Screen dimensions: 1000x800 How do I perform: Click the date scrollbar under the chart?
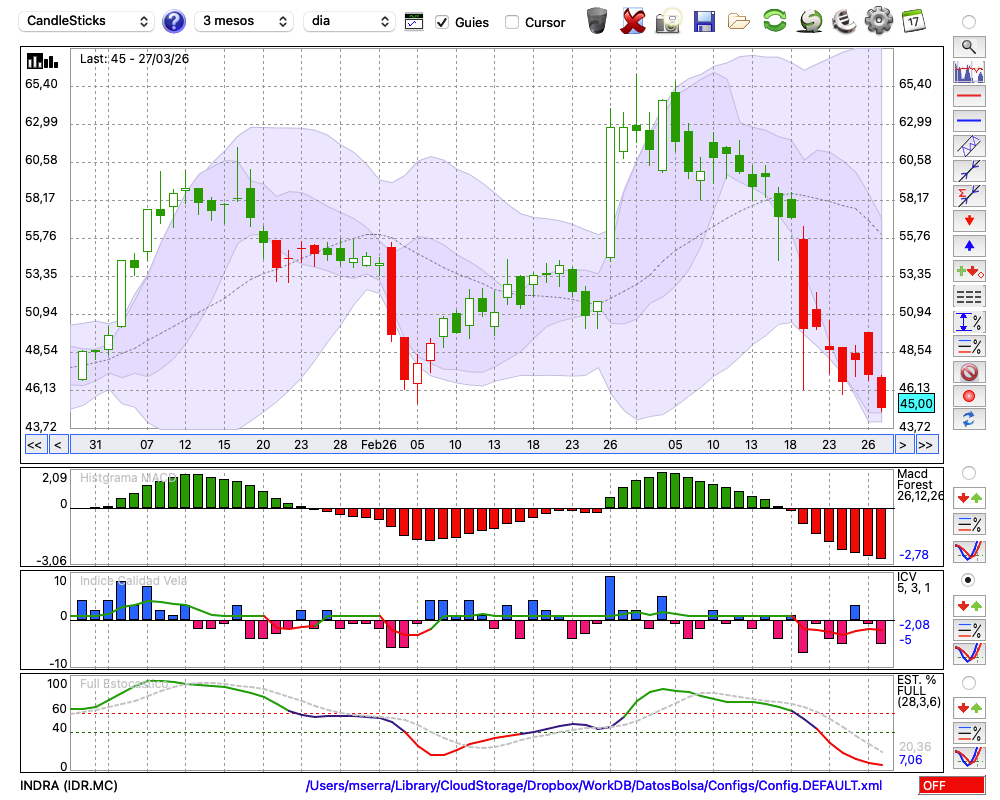[480, 445]
